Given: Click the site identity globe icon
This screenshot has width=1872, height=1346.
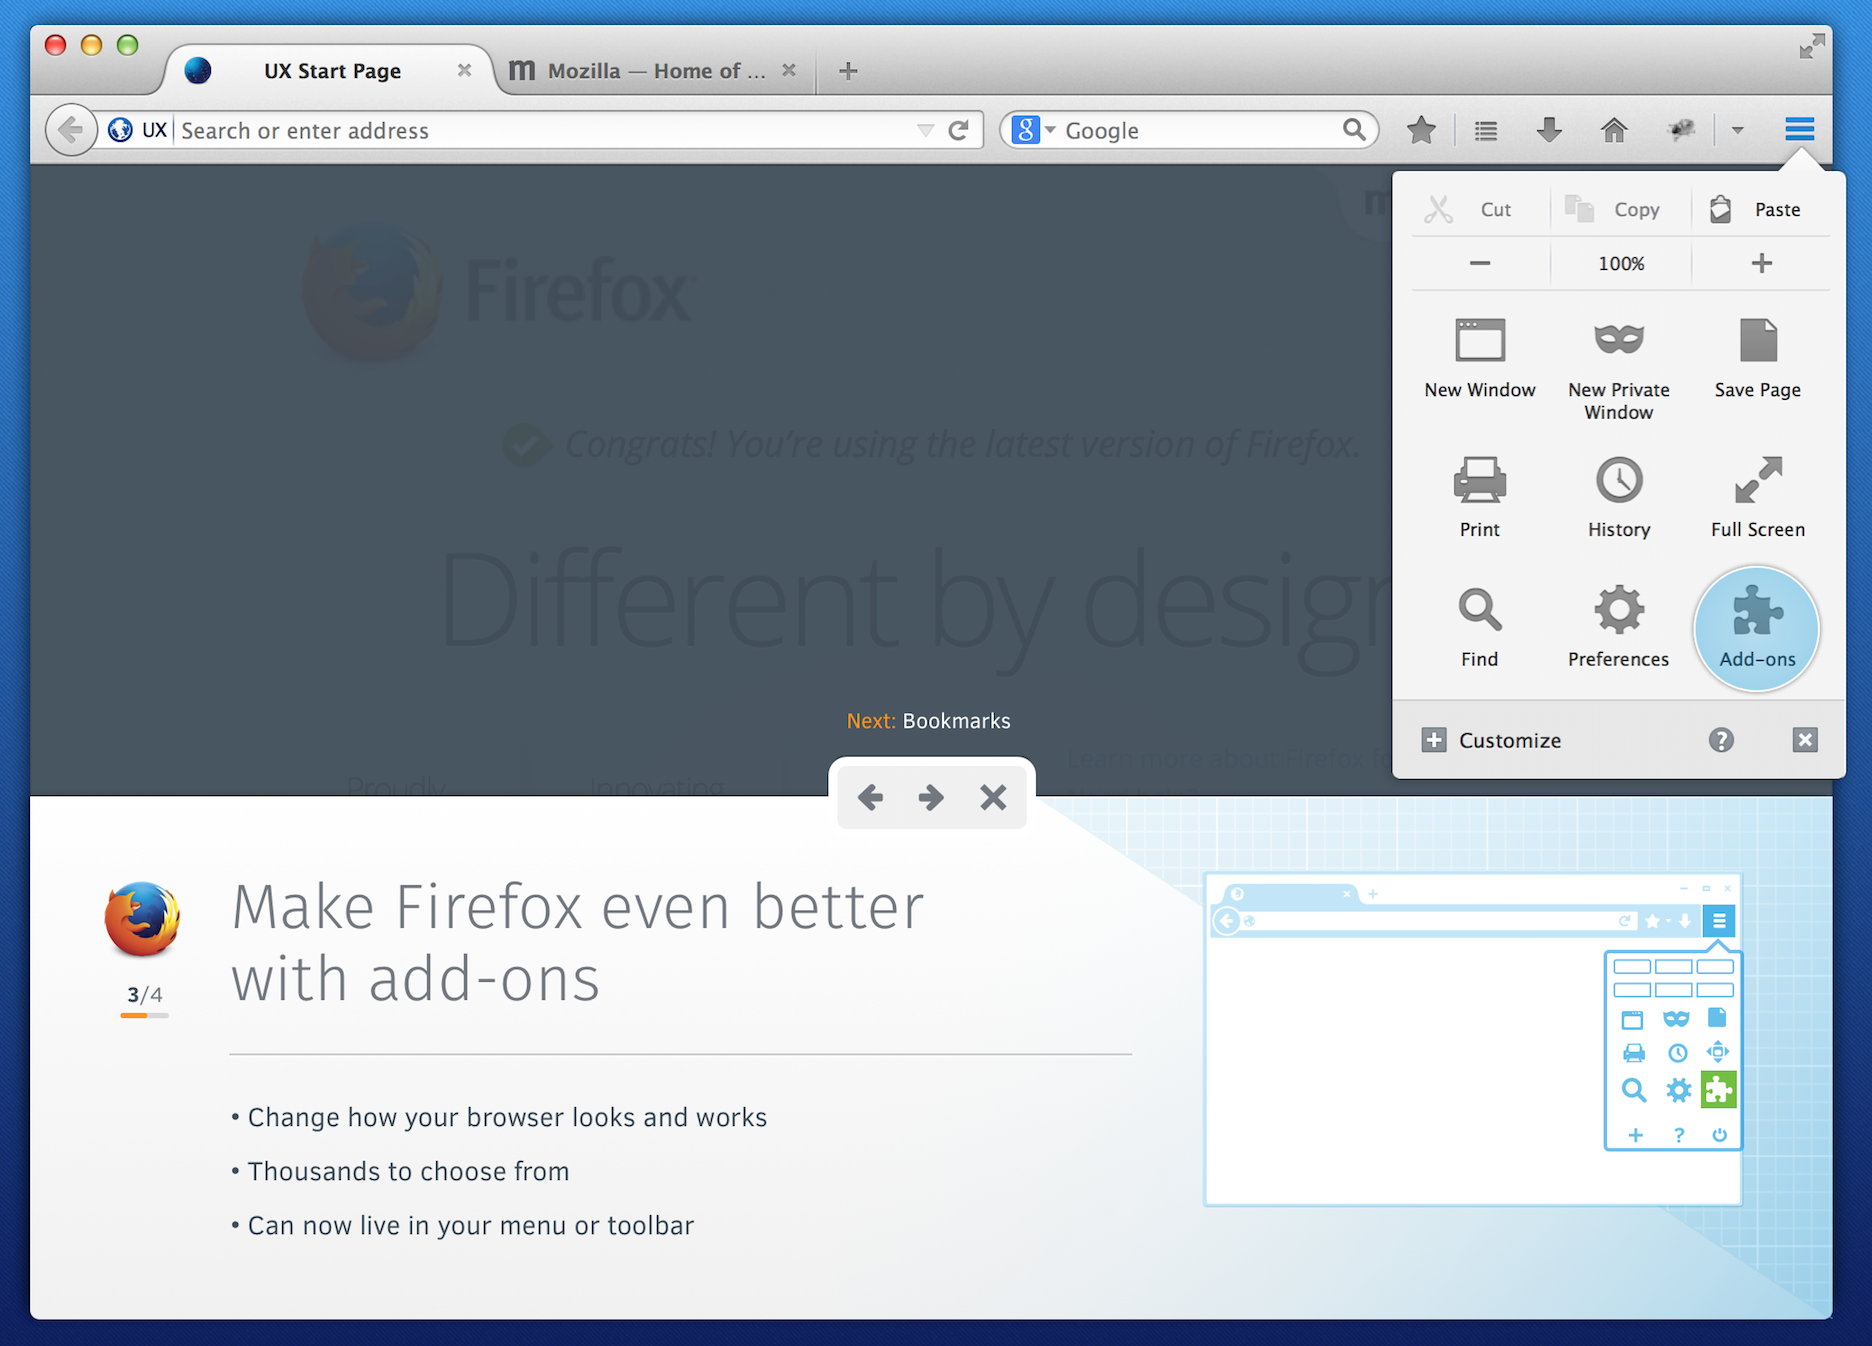Looking at the screenshot, I should tap(120, 130).
